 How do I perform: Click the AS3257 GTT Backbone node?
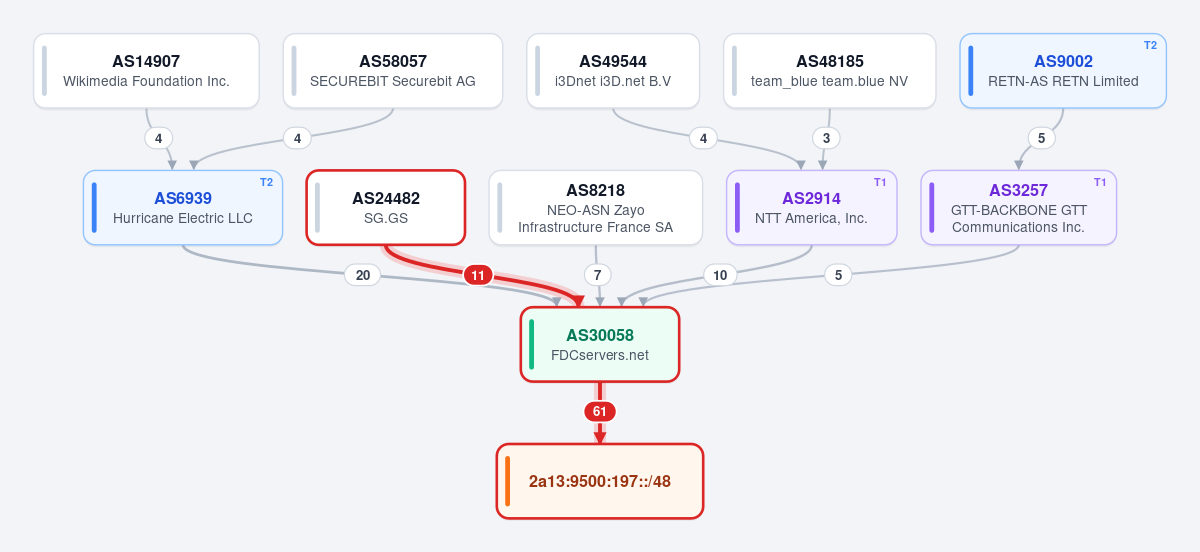[1018, 208]
